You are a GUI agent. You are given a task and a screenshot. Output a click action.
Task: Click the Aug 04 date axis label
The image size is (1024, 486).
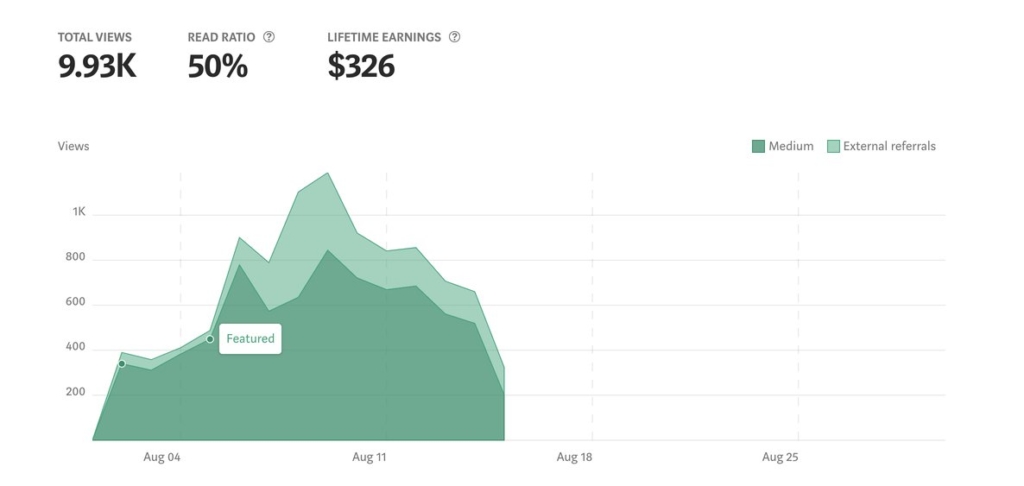click(x=162, y=457)
